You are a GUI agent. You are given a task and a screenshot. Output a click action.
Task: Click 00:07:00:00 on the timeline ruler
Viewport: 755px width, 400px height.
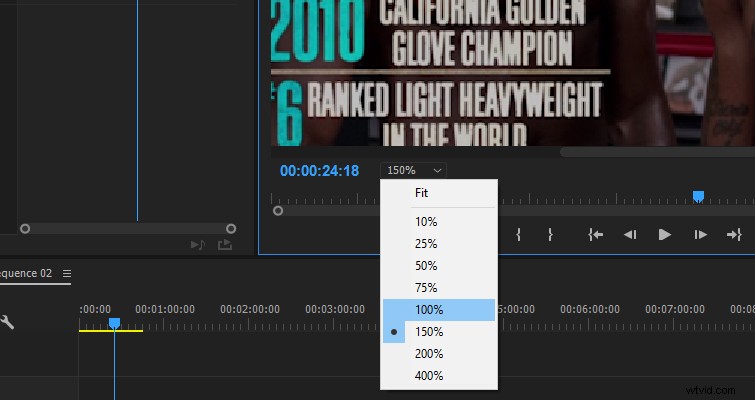click(675, 309)
